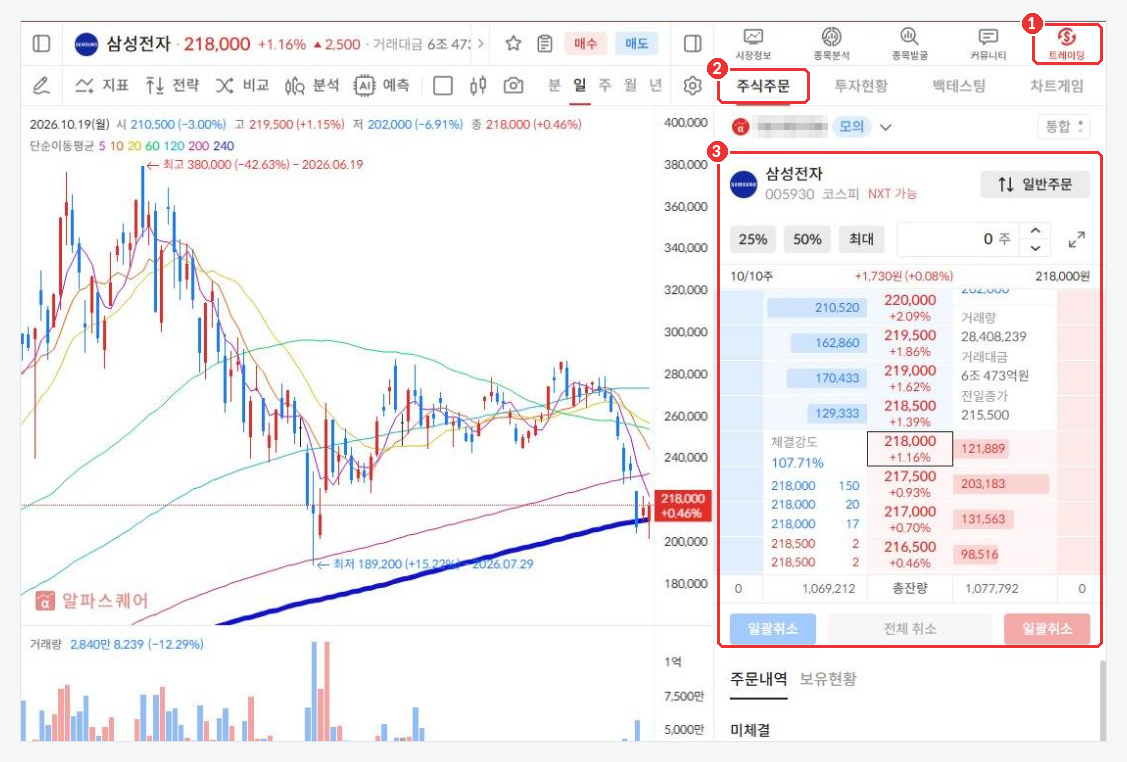Expand the 모의 account dropdown chevron
This screenshot has height=762, width=1127.
click(x=886, y=127)
